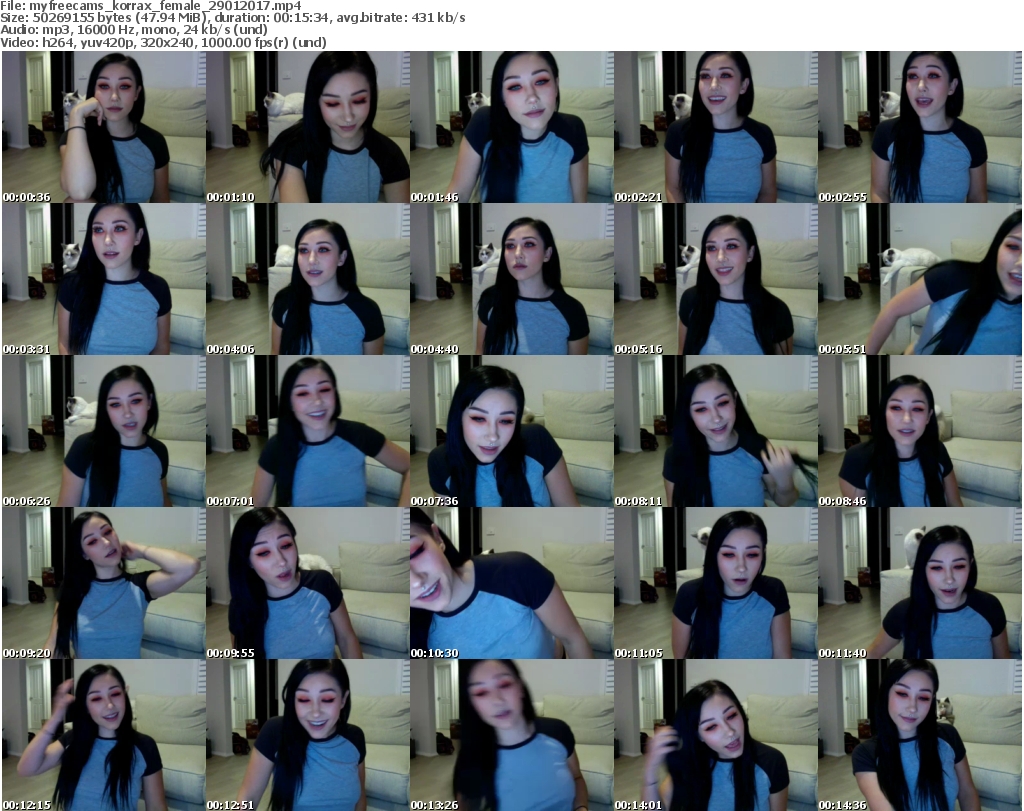
Task: Click the 00:12:51 video frame
Action: (x=308, y=735)
